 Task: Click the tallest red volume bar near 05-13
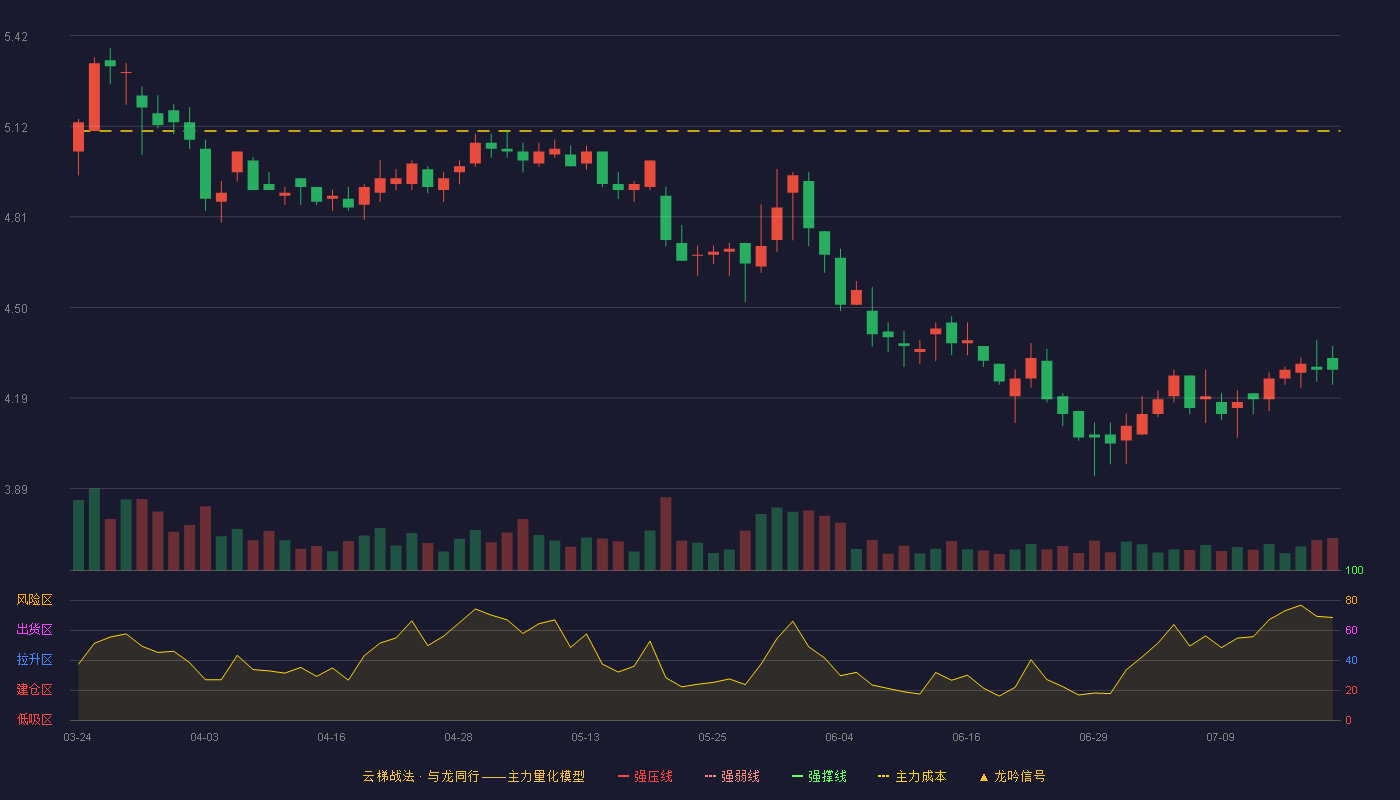pyautogui.click(x=666, y=534)
